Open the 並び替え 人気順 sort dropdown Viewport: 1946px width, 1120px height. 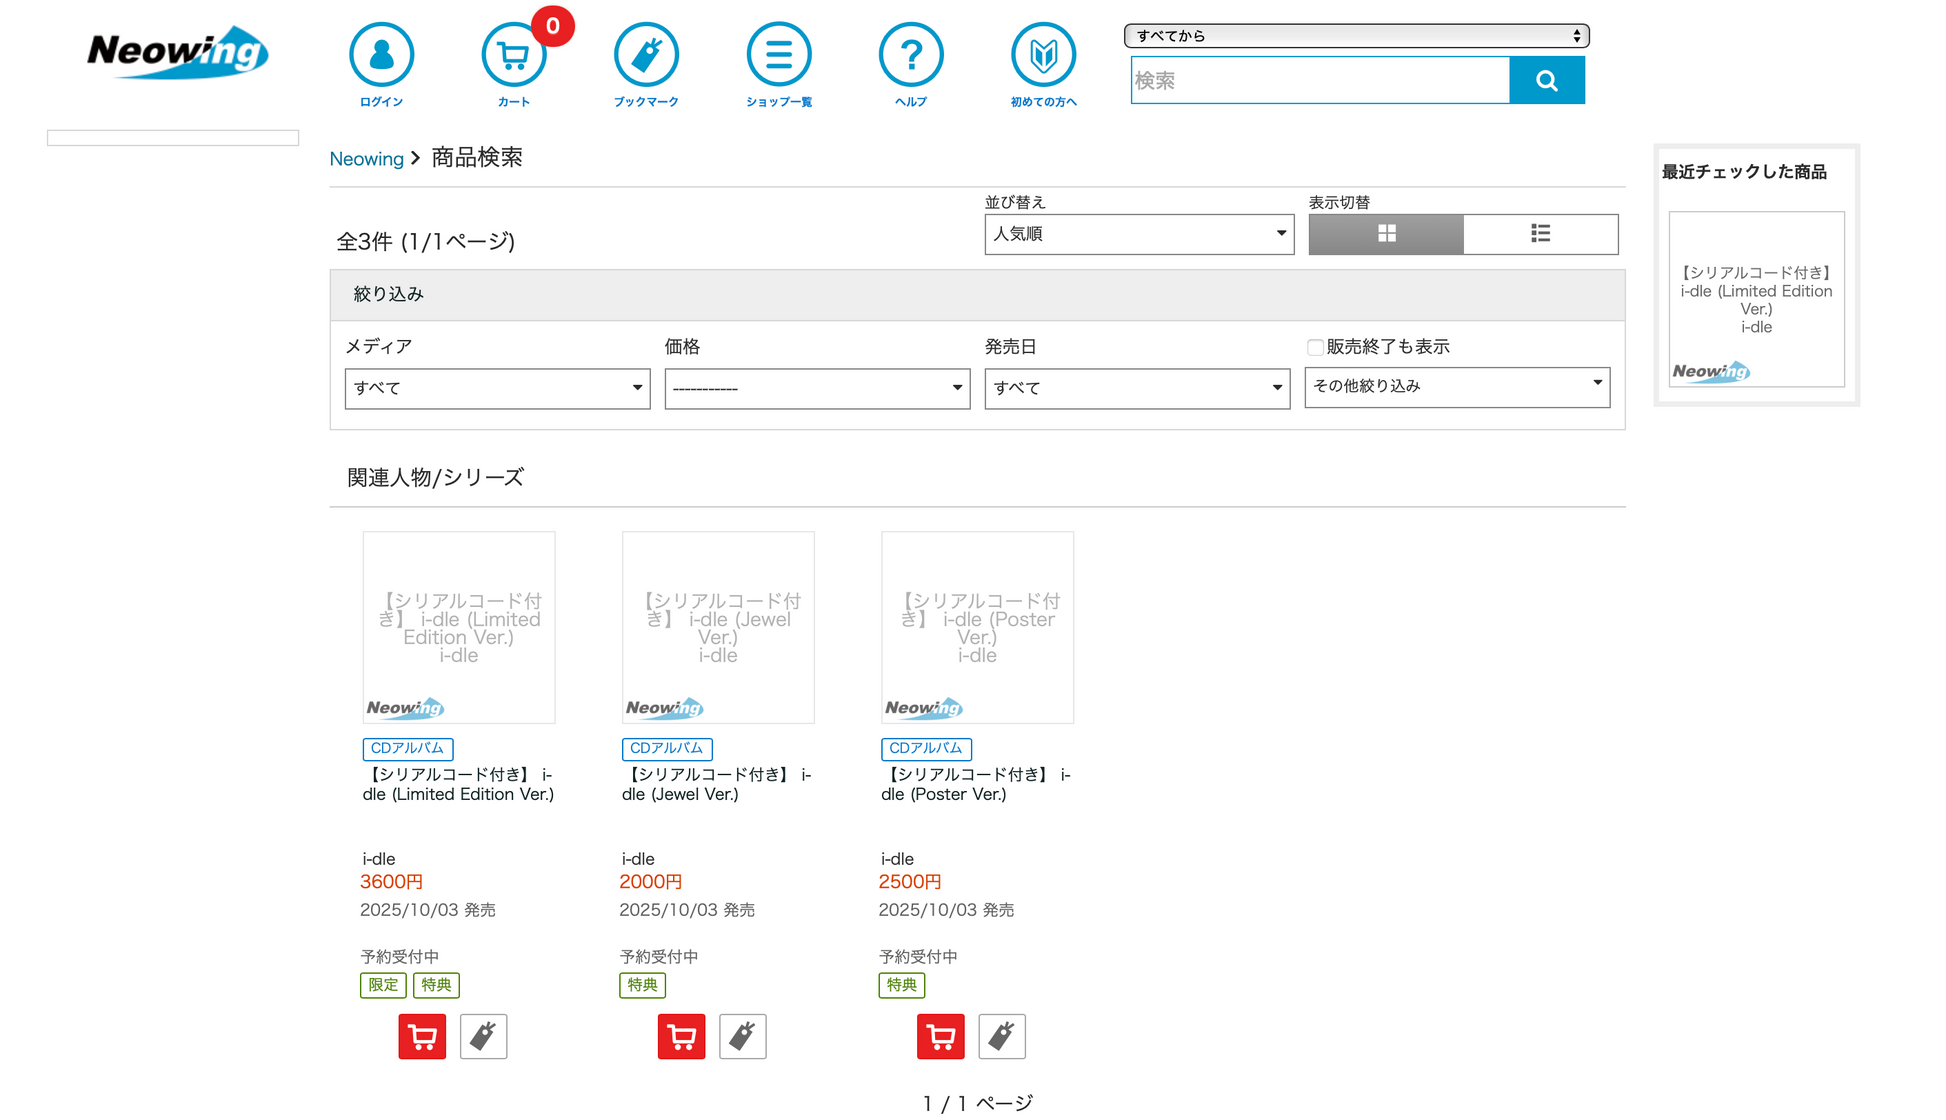click(x=1139, y=234)
